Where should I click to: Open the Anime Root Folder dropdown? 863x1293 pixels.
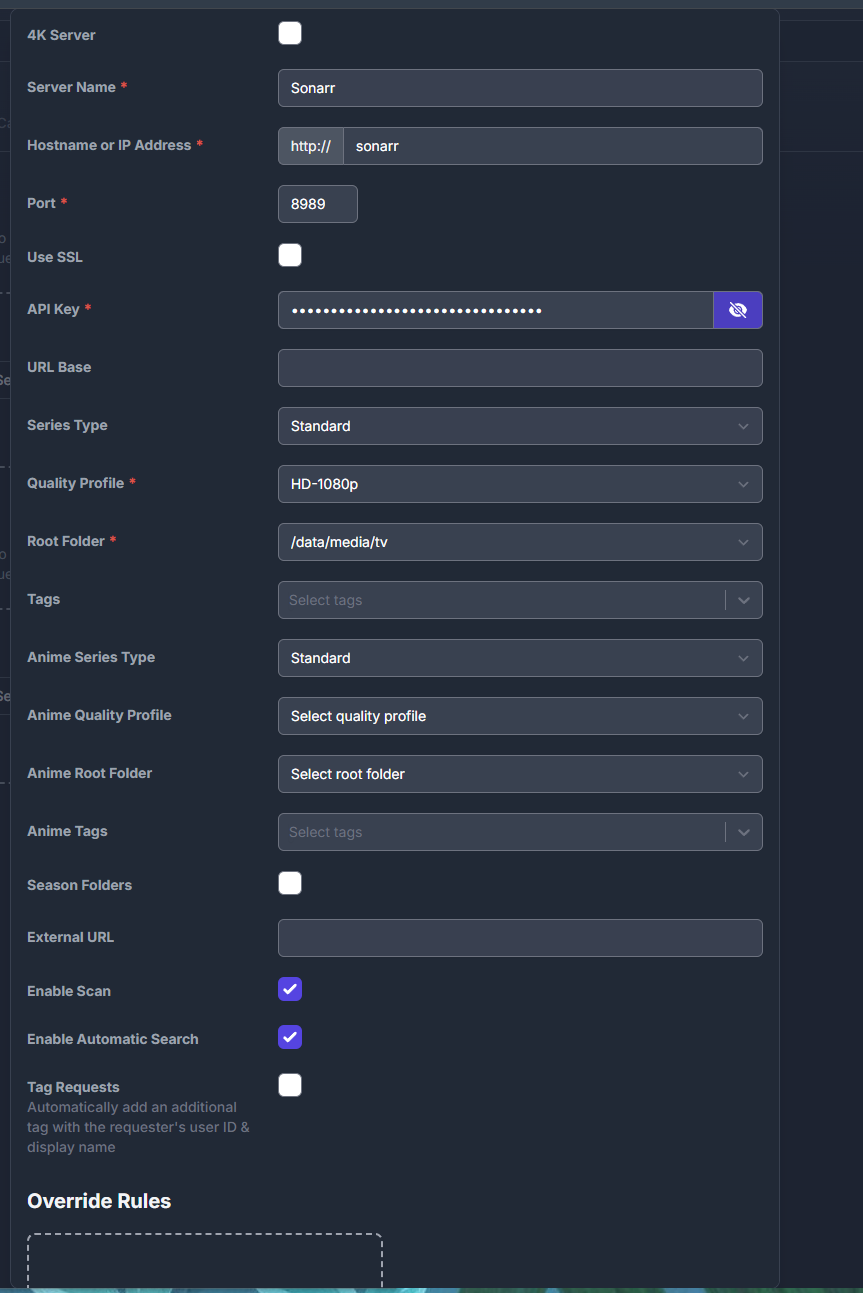520,774
